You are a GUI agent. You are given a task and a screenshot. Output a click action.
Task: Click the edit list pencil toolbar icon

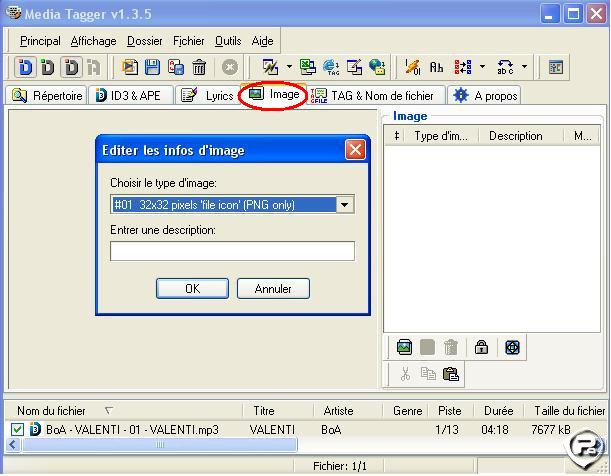coord(355,67)
